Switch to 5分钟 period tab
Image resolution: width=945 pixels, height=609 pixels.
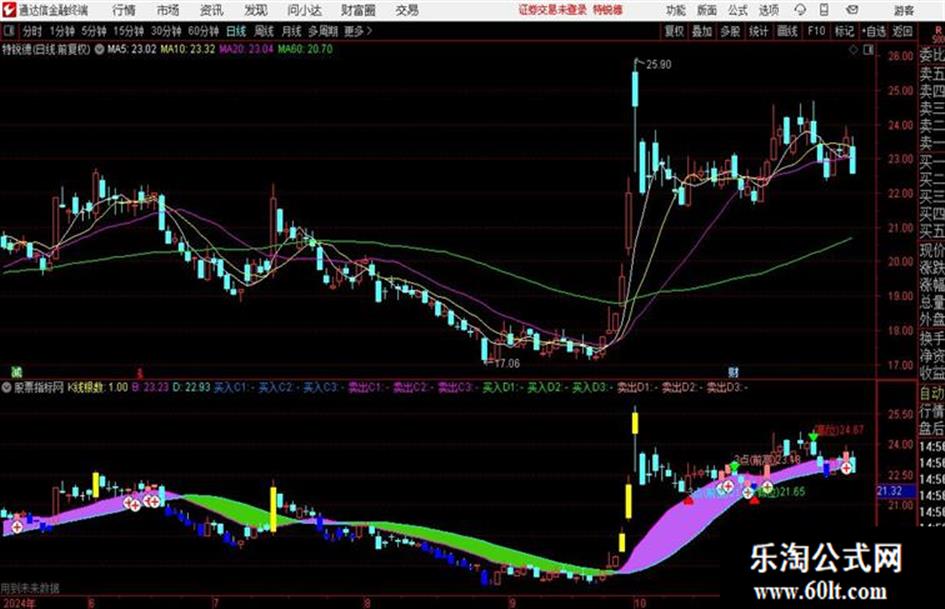pyautogui.click(x=94, y=31)
